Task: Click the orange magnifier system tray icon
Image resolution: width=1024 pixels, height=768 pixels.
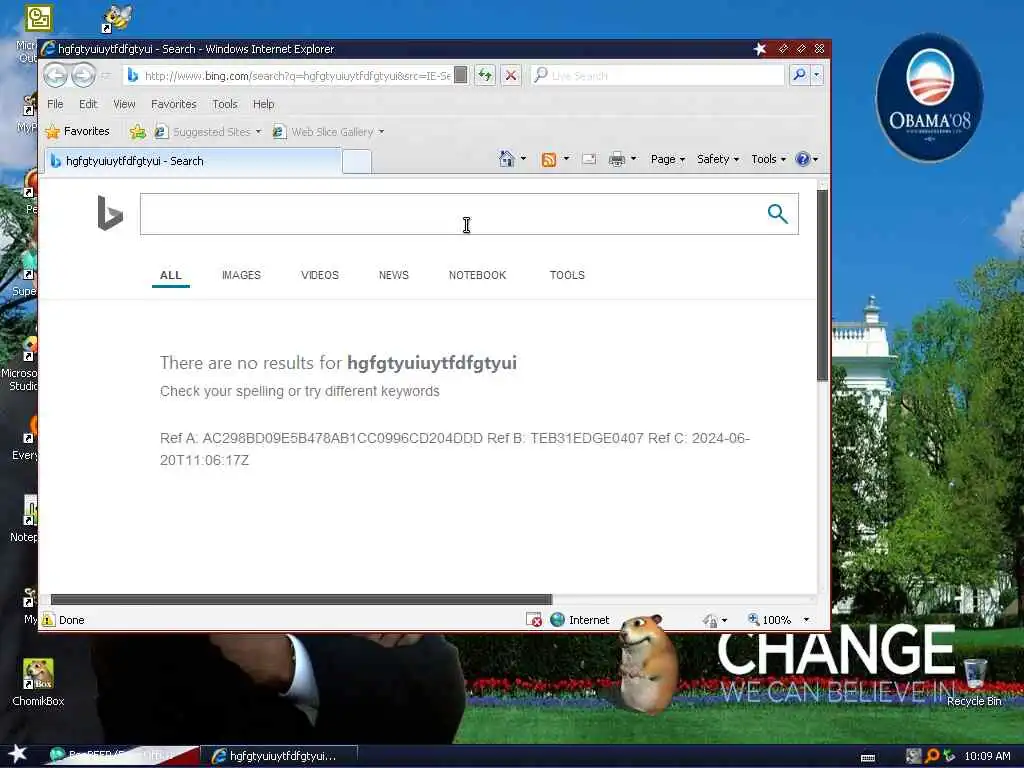Action: coord(933,756)
